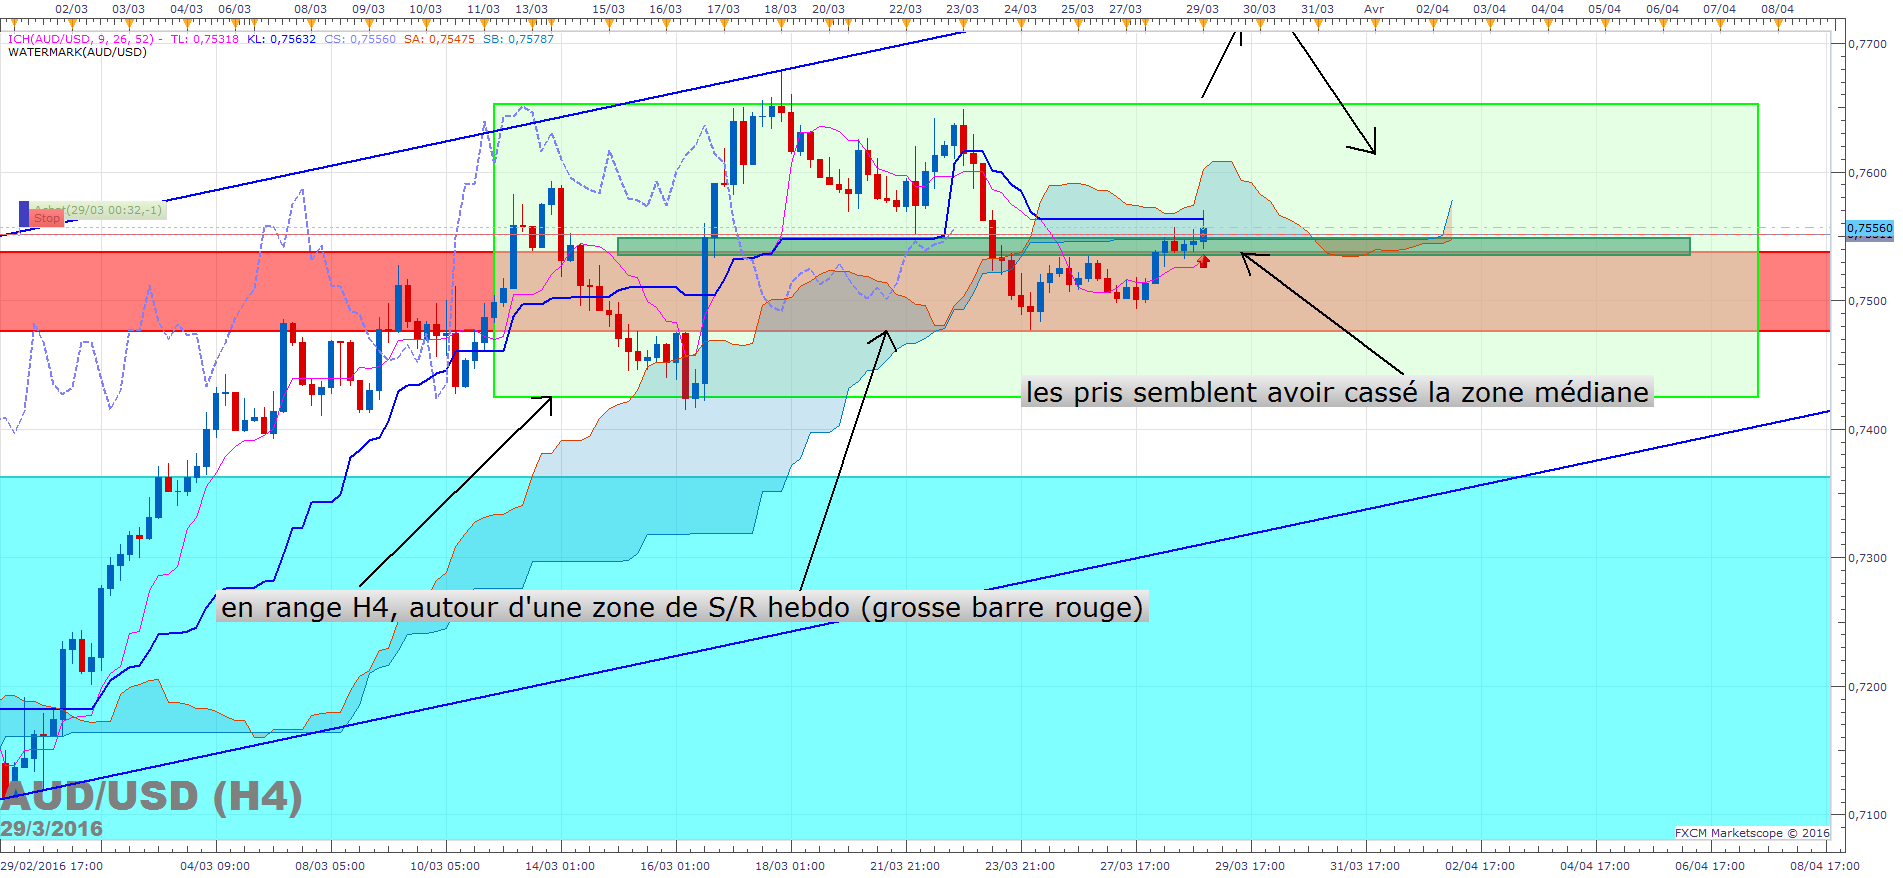The image size is (1903, 878).
Task: Click the SA: 0,75475 indicator value
Action: point(440,39)
